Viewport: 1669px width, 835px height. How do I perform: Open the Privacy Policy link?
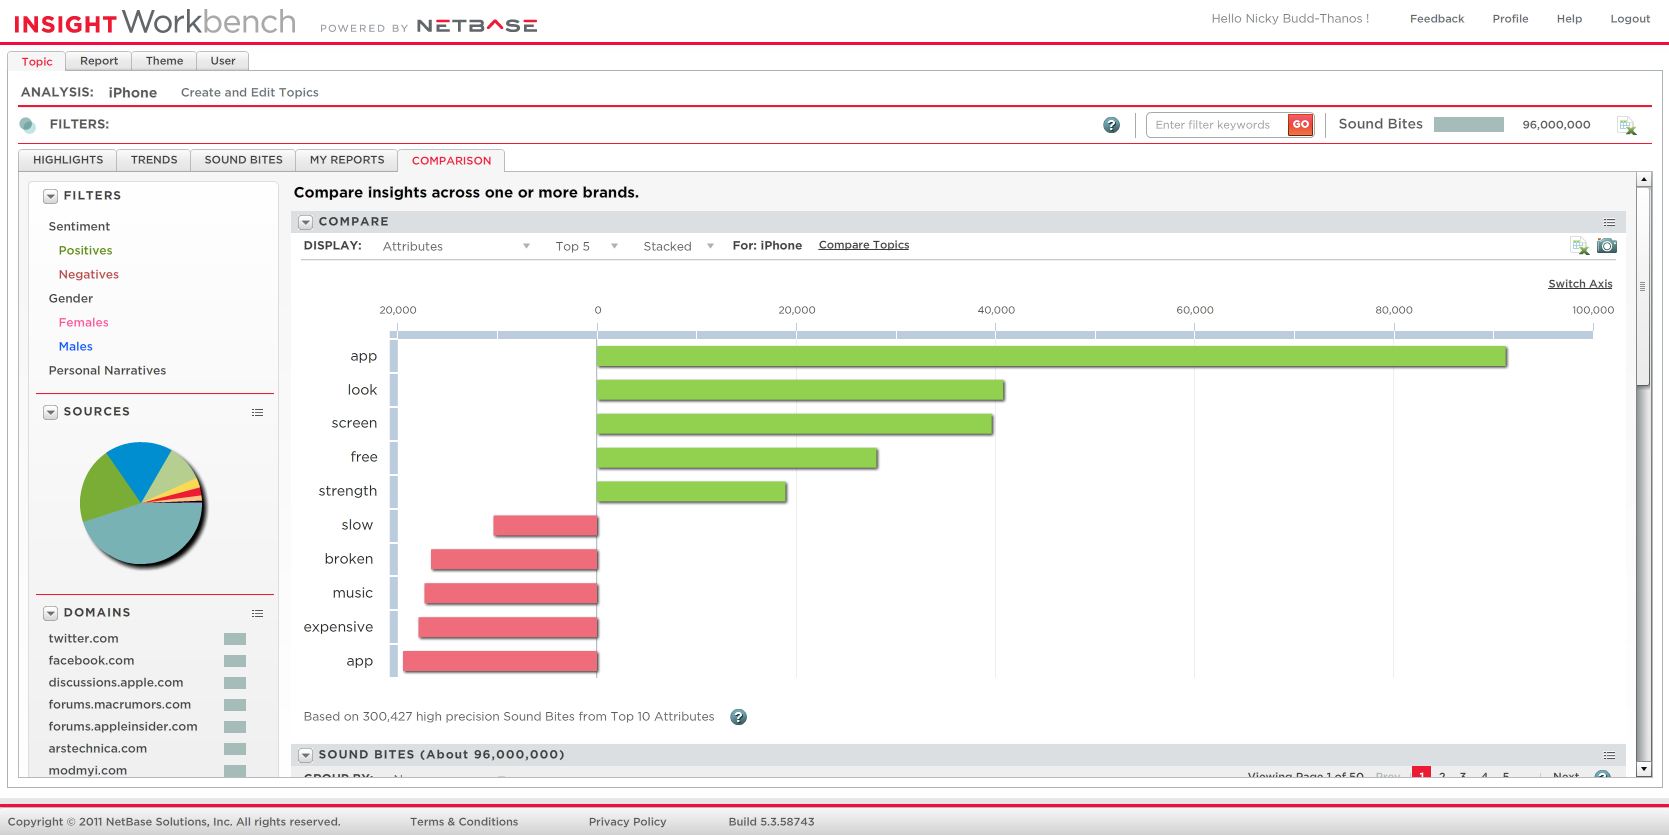pyautogui.click(x=627, y=822)
